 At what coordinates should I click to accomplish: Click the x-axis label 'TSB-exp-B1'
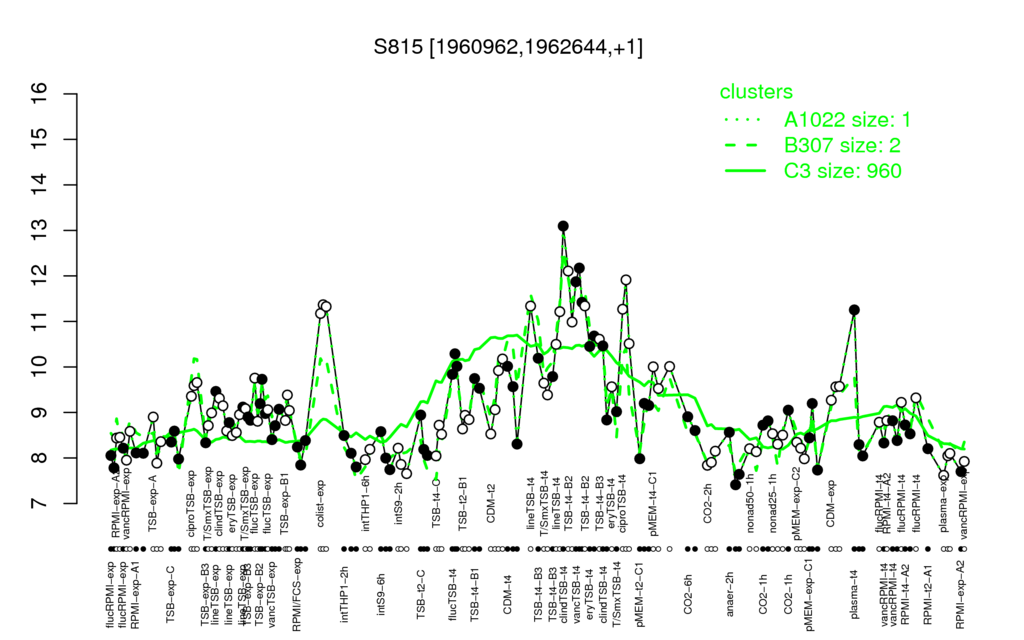click(x=284, y=502)
